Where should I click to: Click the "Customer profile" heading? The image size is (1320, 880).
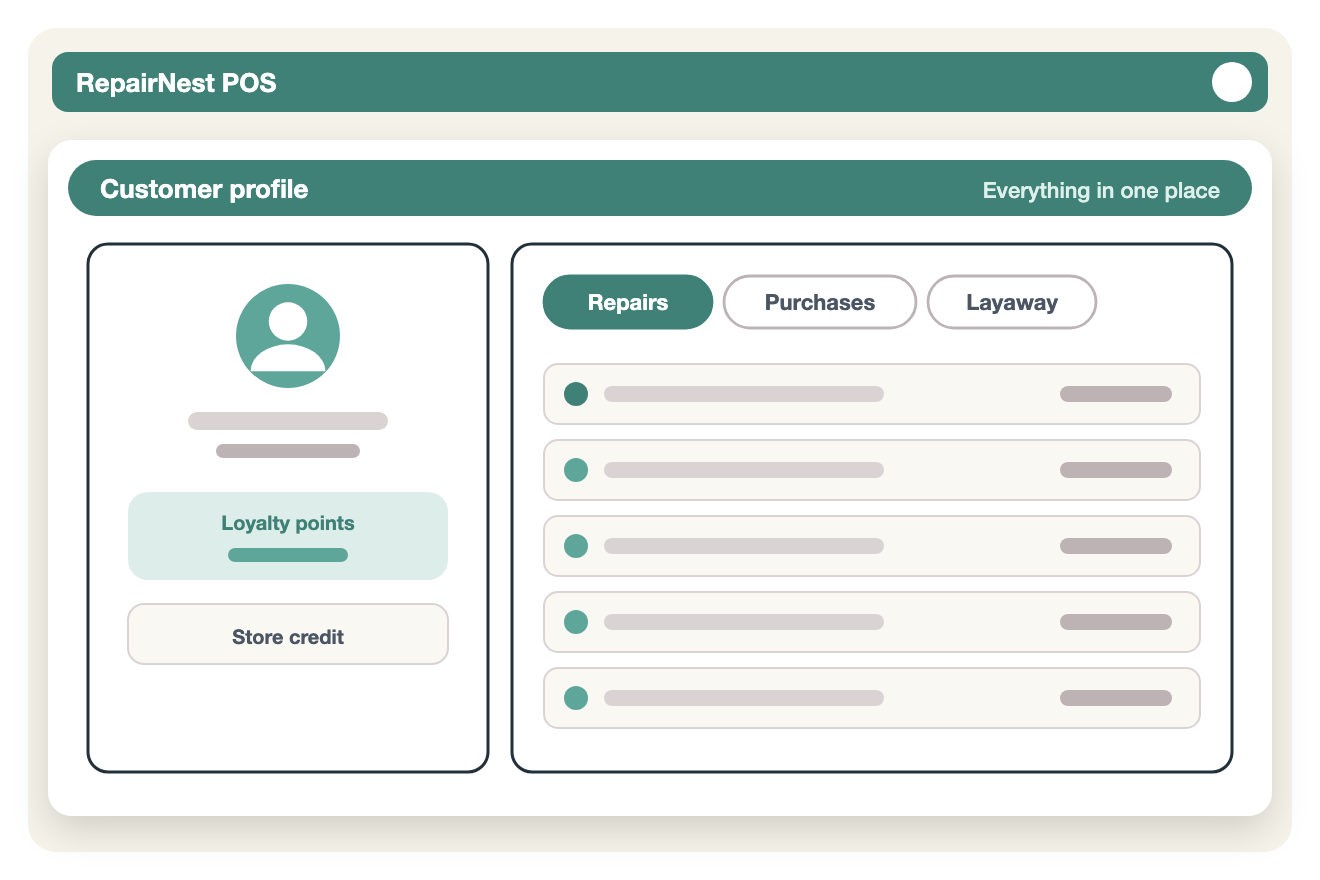click(204, 189)
